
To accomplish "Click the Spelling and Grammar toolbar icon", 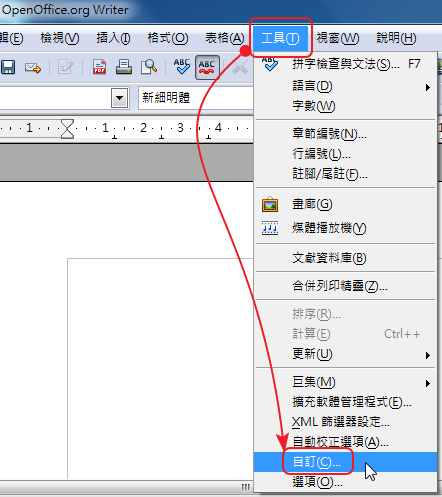I will (x=182, y=67).
